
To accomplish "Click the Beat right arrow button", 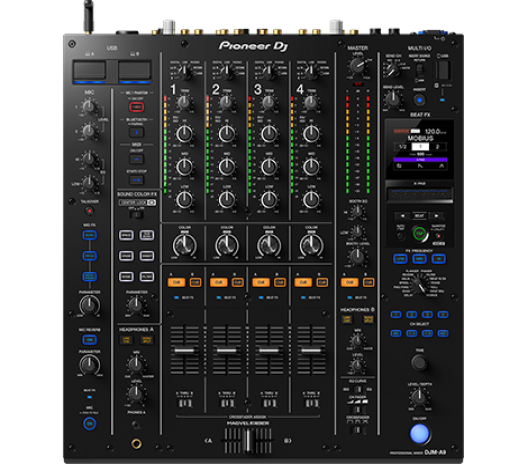I will (x=436, y=216).
